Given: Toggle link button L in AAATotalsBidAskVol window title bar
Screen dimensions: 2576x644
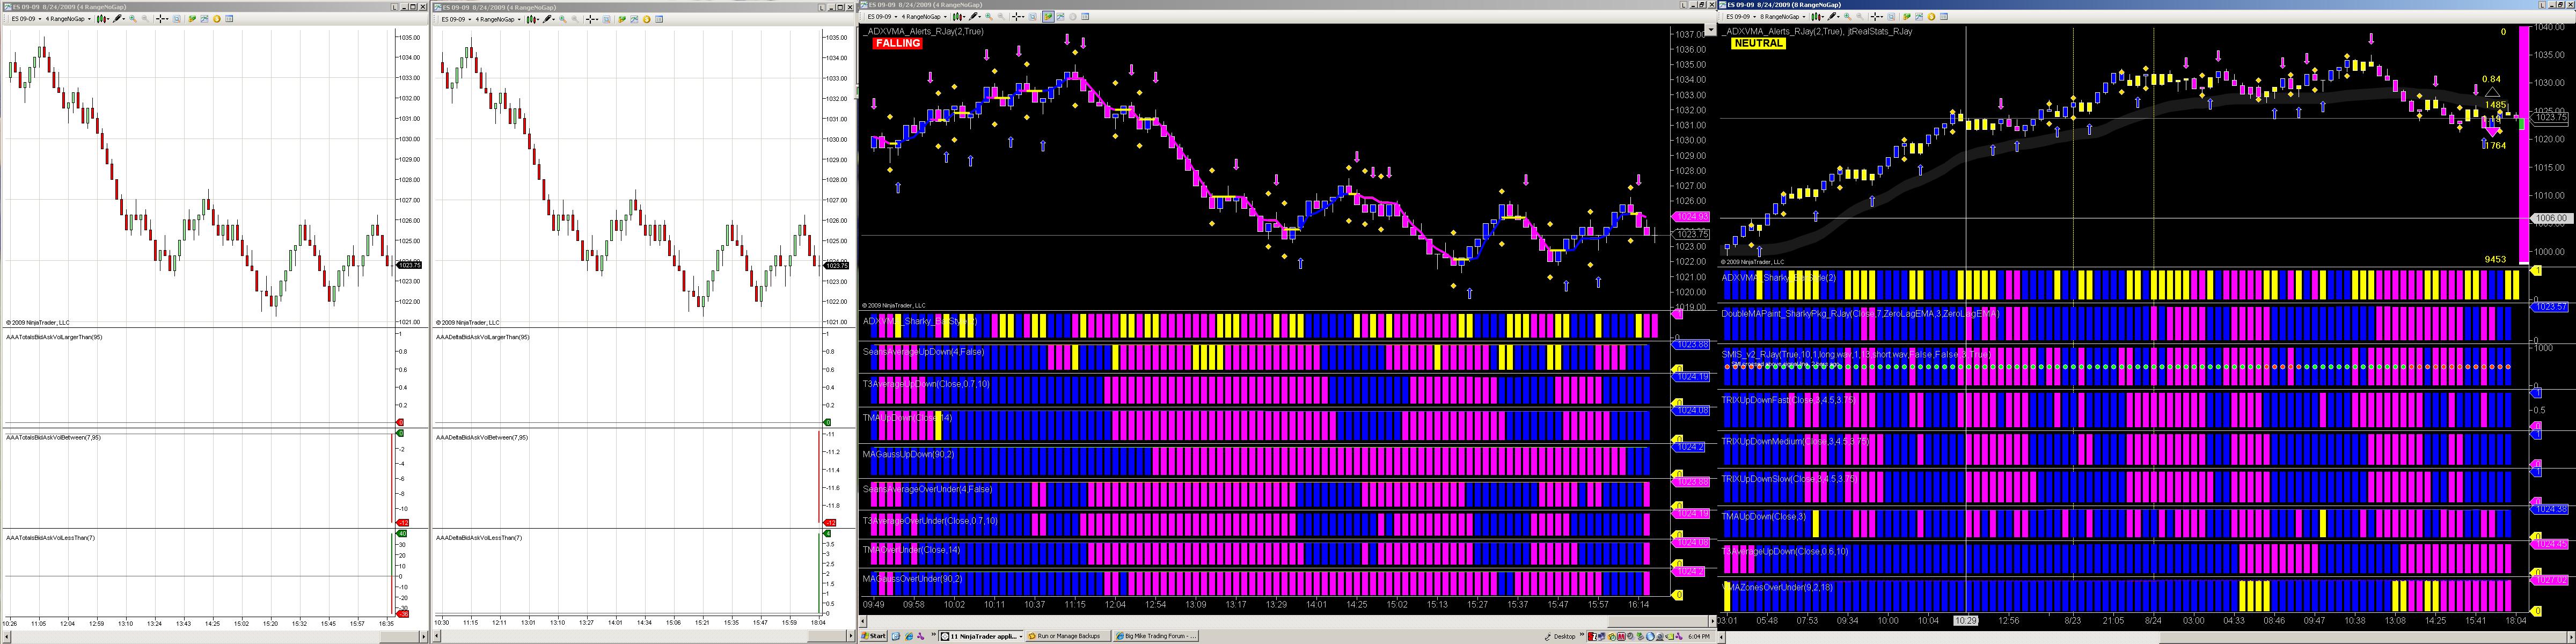Looking at the screenshot, I should click(x=394, y=7).
